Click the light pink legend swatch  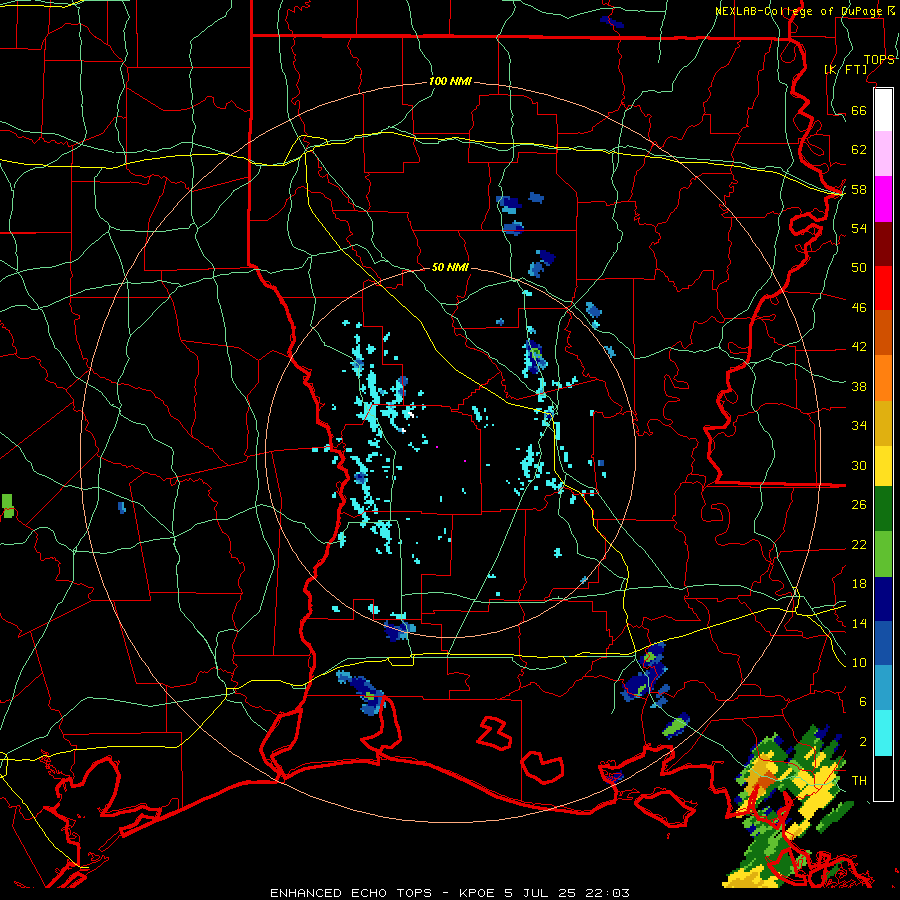(x=883, y=154)
